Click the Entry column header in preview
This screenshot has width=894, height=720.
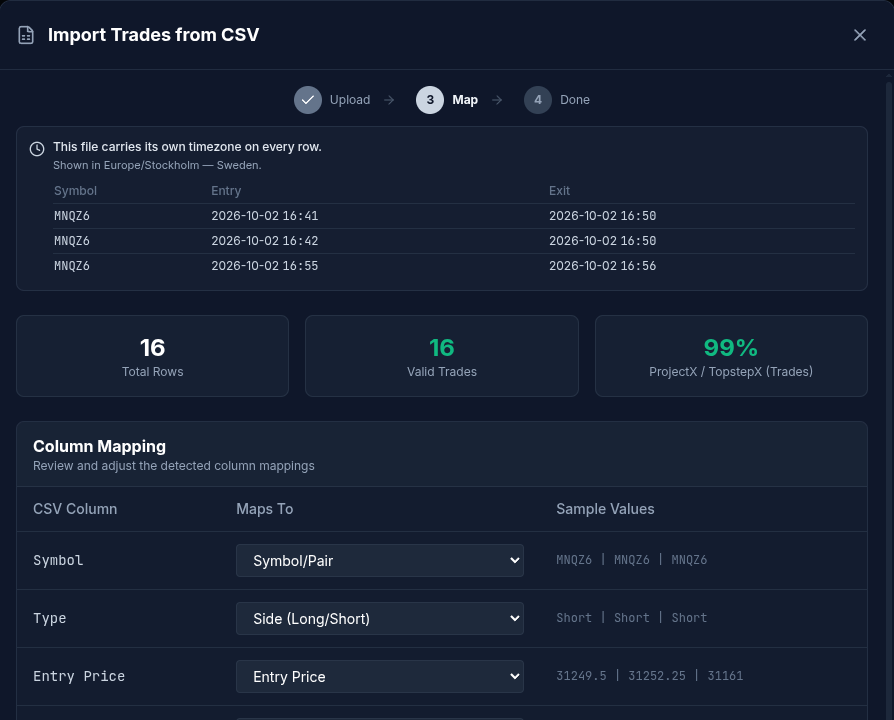point(226,191)
